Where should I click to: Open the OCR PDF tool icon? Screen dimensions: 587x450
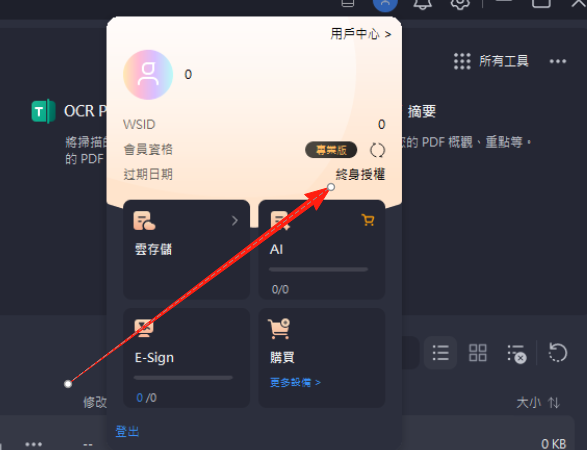(43, 111)
